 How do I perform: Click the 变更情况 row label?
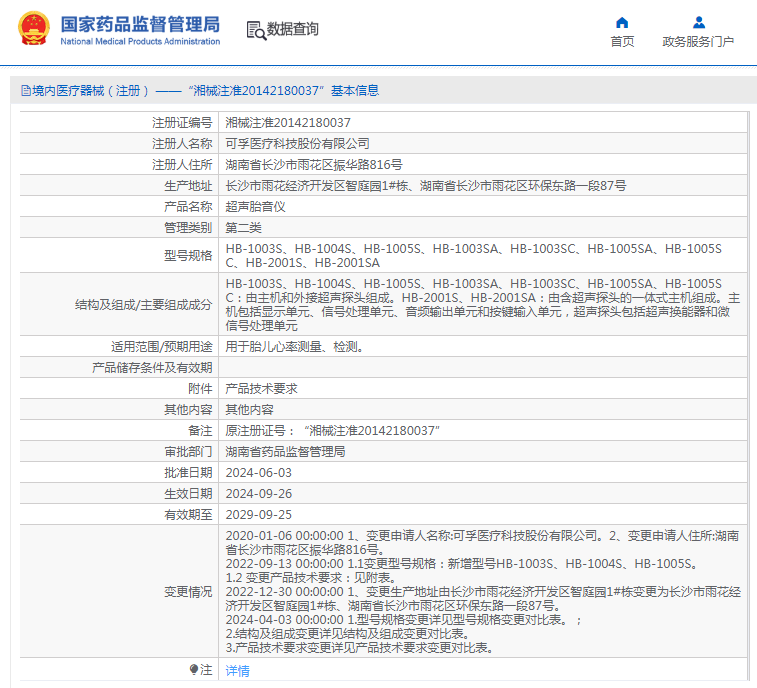coord(188,591)
